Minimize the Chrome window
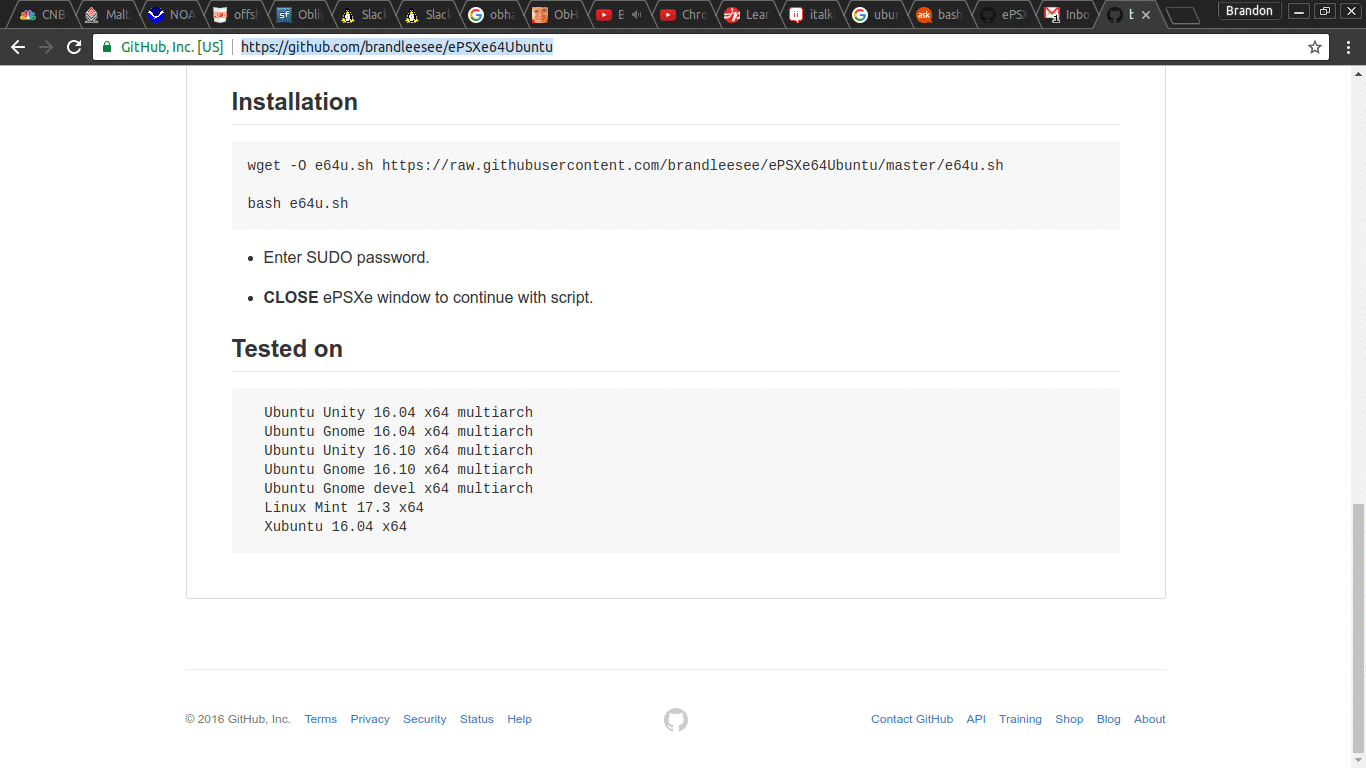This screenshot has height=768, width=1366. click(1298, 11)
